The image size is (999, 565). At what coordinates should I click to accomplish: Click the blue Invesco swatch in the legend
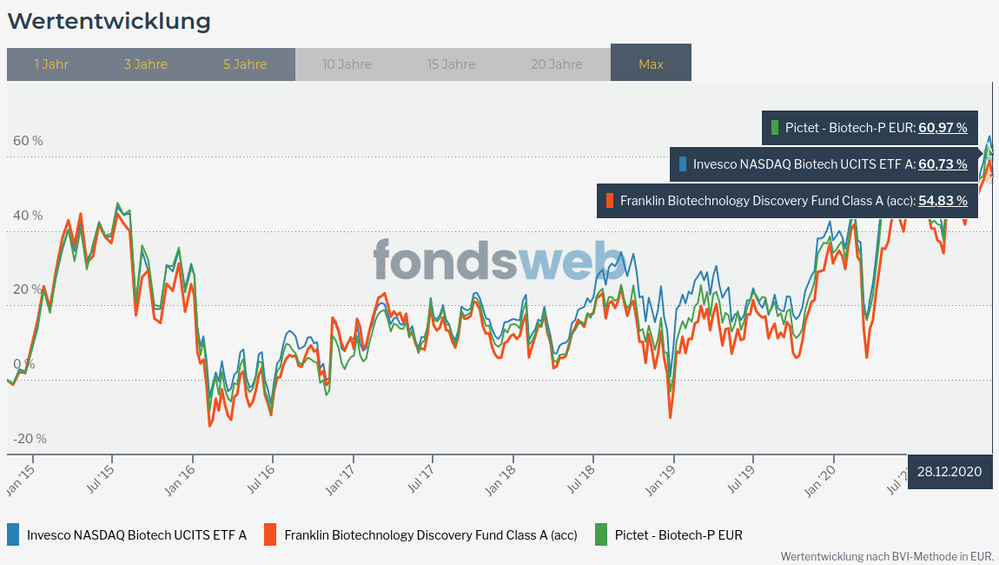coord(13,534)
